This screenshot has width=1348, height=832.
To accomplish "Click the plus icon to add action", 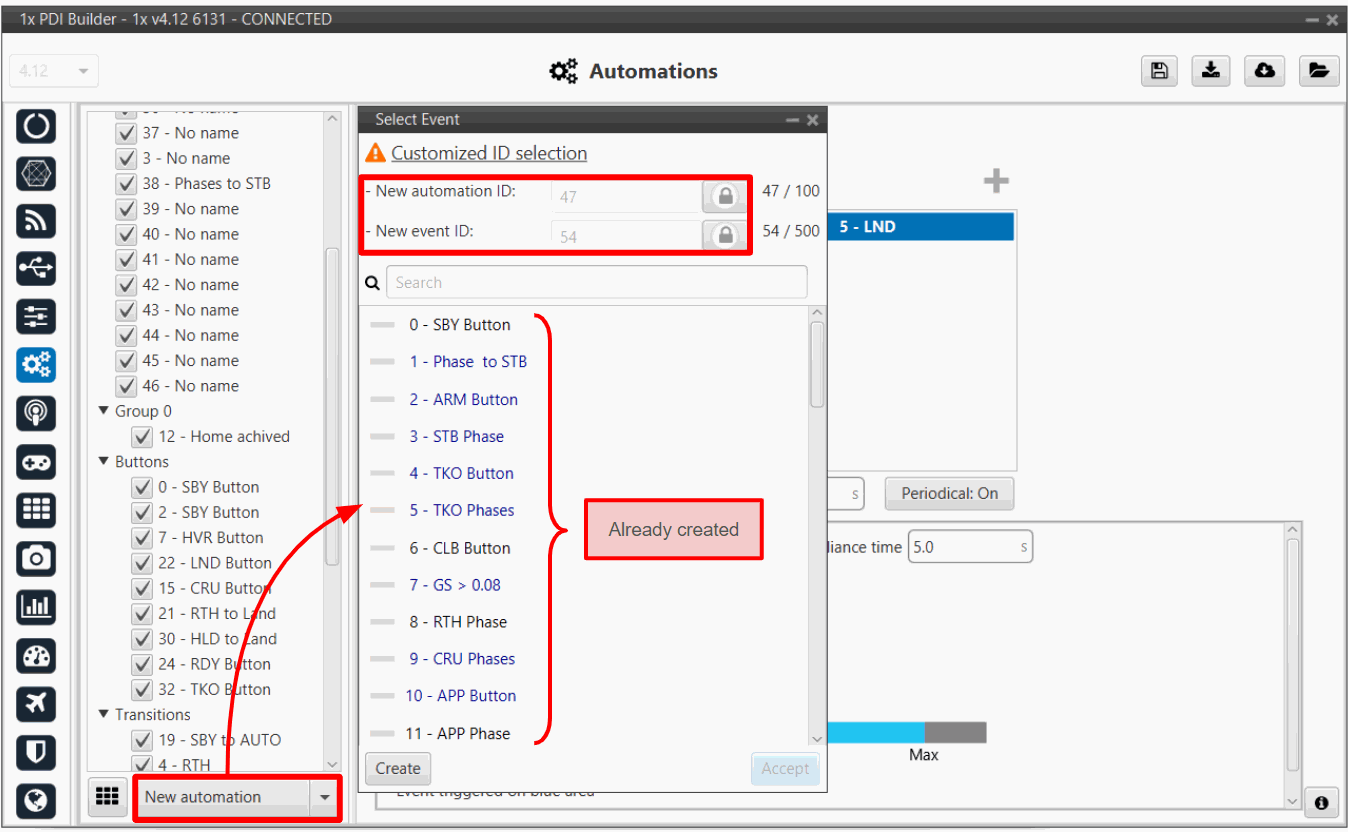I will (x=995, y=181).
